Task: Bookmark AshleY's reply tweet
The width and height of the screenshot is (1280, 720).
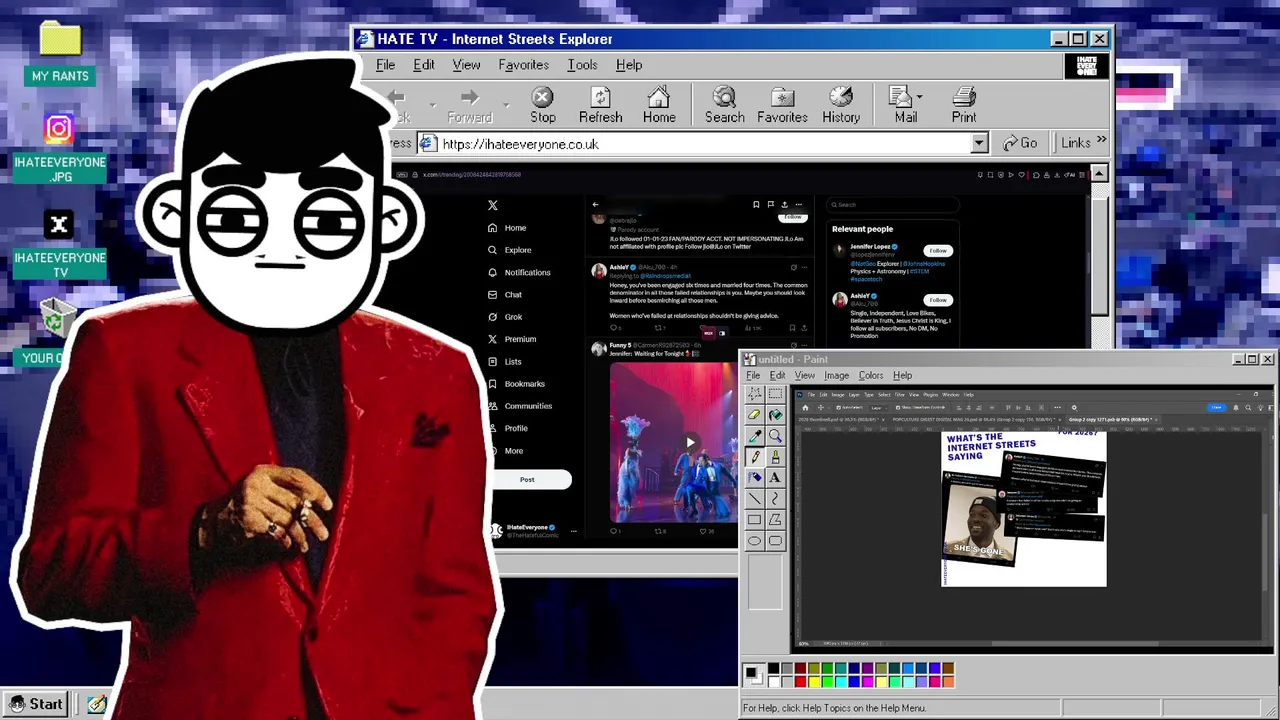Action: 792,327
